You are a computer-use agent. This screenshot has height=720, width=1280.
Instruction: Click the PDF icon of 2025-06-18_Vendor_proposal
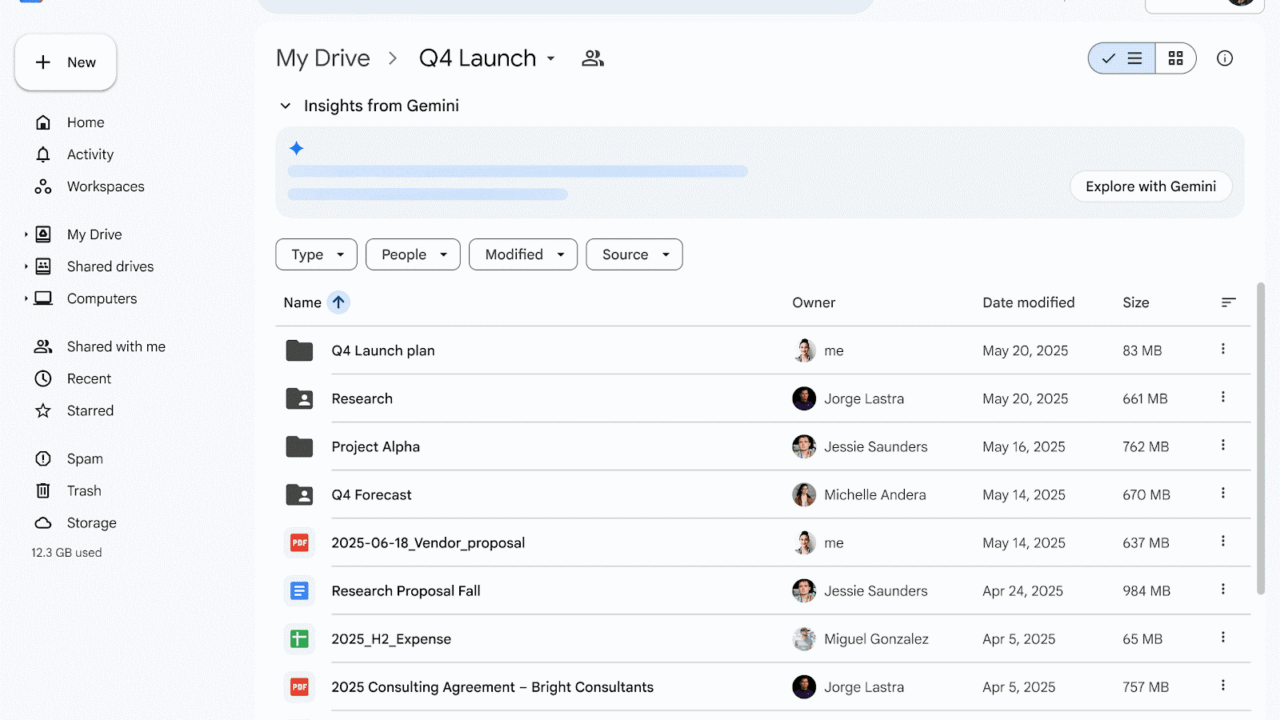pyautogui.click(x=299, y=542)
